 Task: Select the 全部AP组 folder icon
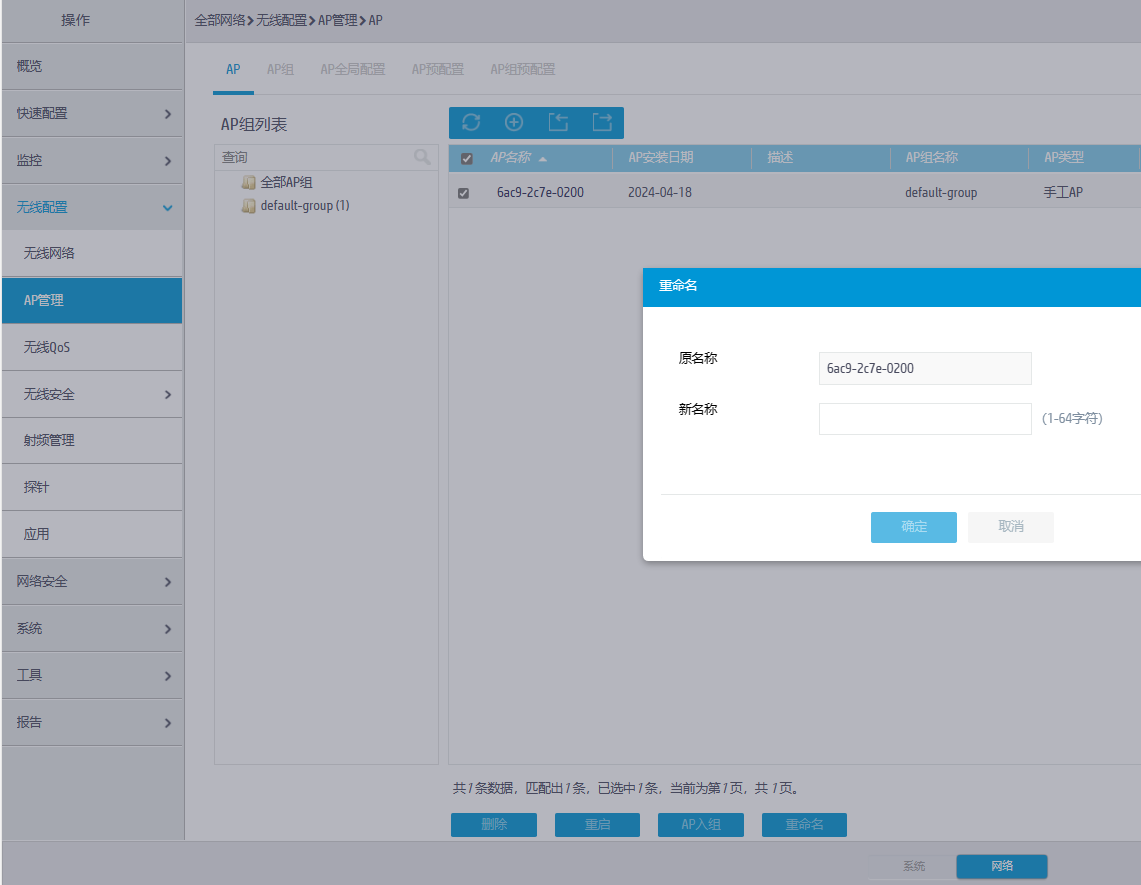tap(249, 183)
